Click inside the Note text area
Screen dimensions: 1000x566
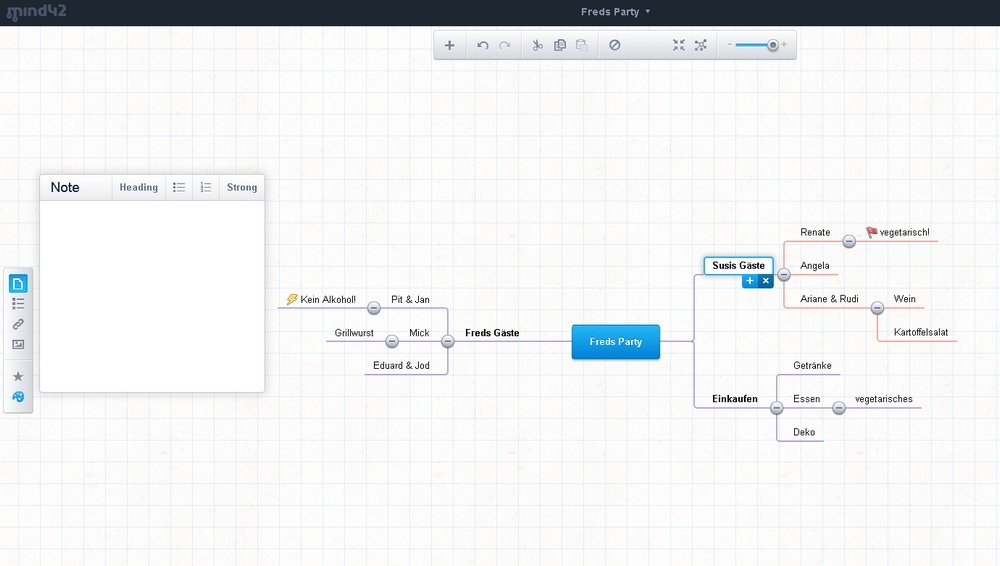click(152, 296)
